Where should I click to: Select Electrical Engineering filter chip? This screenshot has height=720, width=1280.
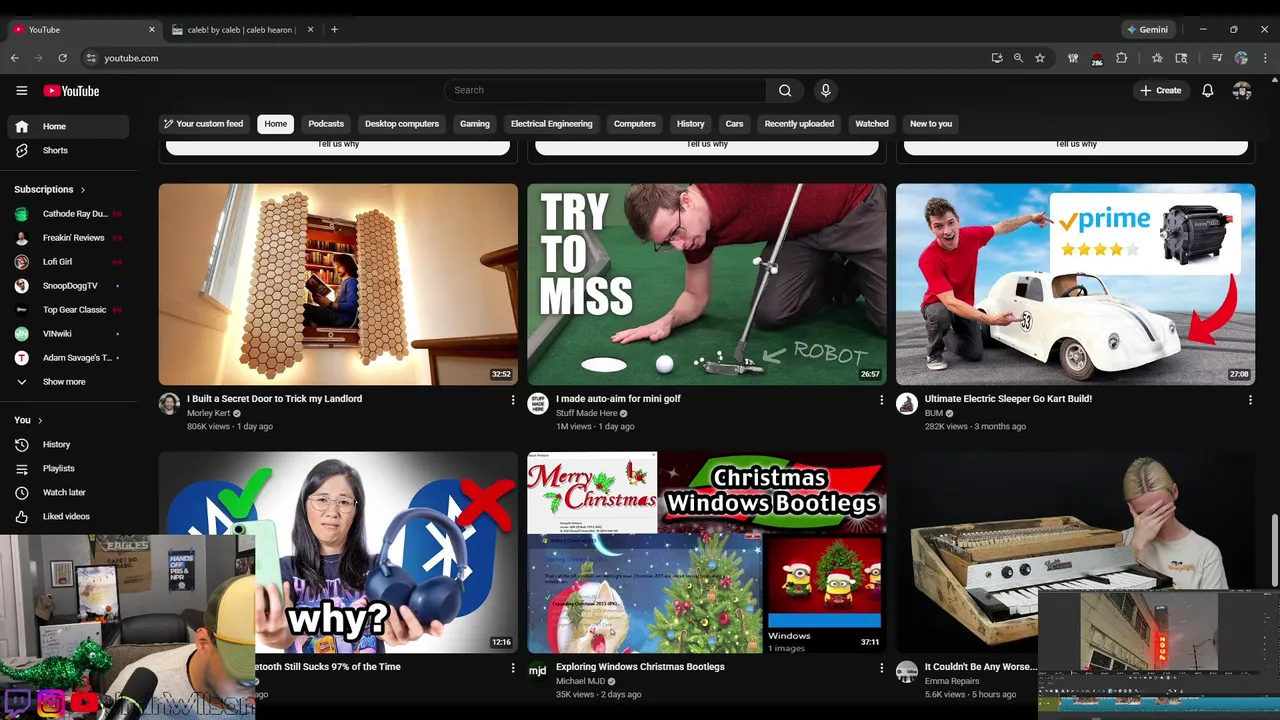(552, 124)
